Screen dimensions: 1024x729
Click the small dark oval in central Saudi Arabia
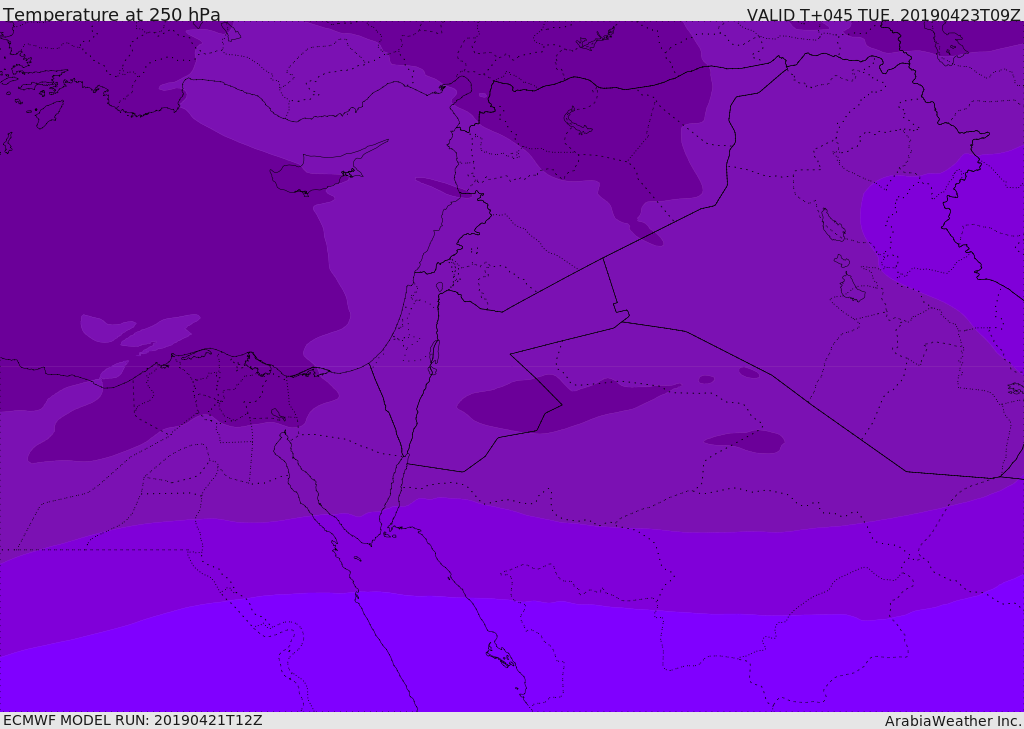pos(746,441)
